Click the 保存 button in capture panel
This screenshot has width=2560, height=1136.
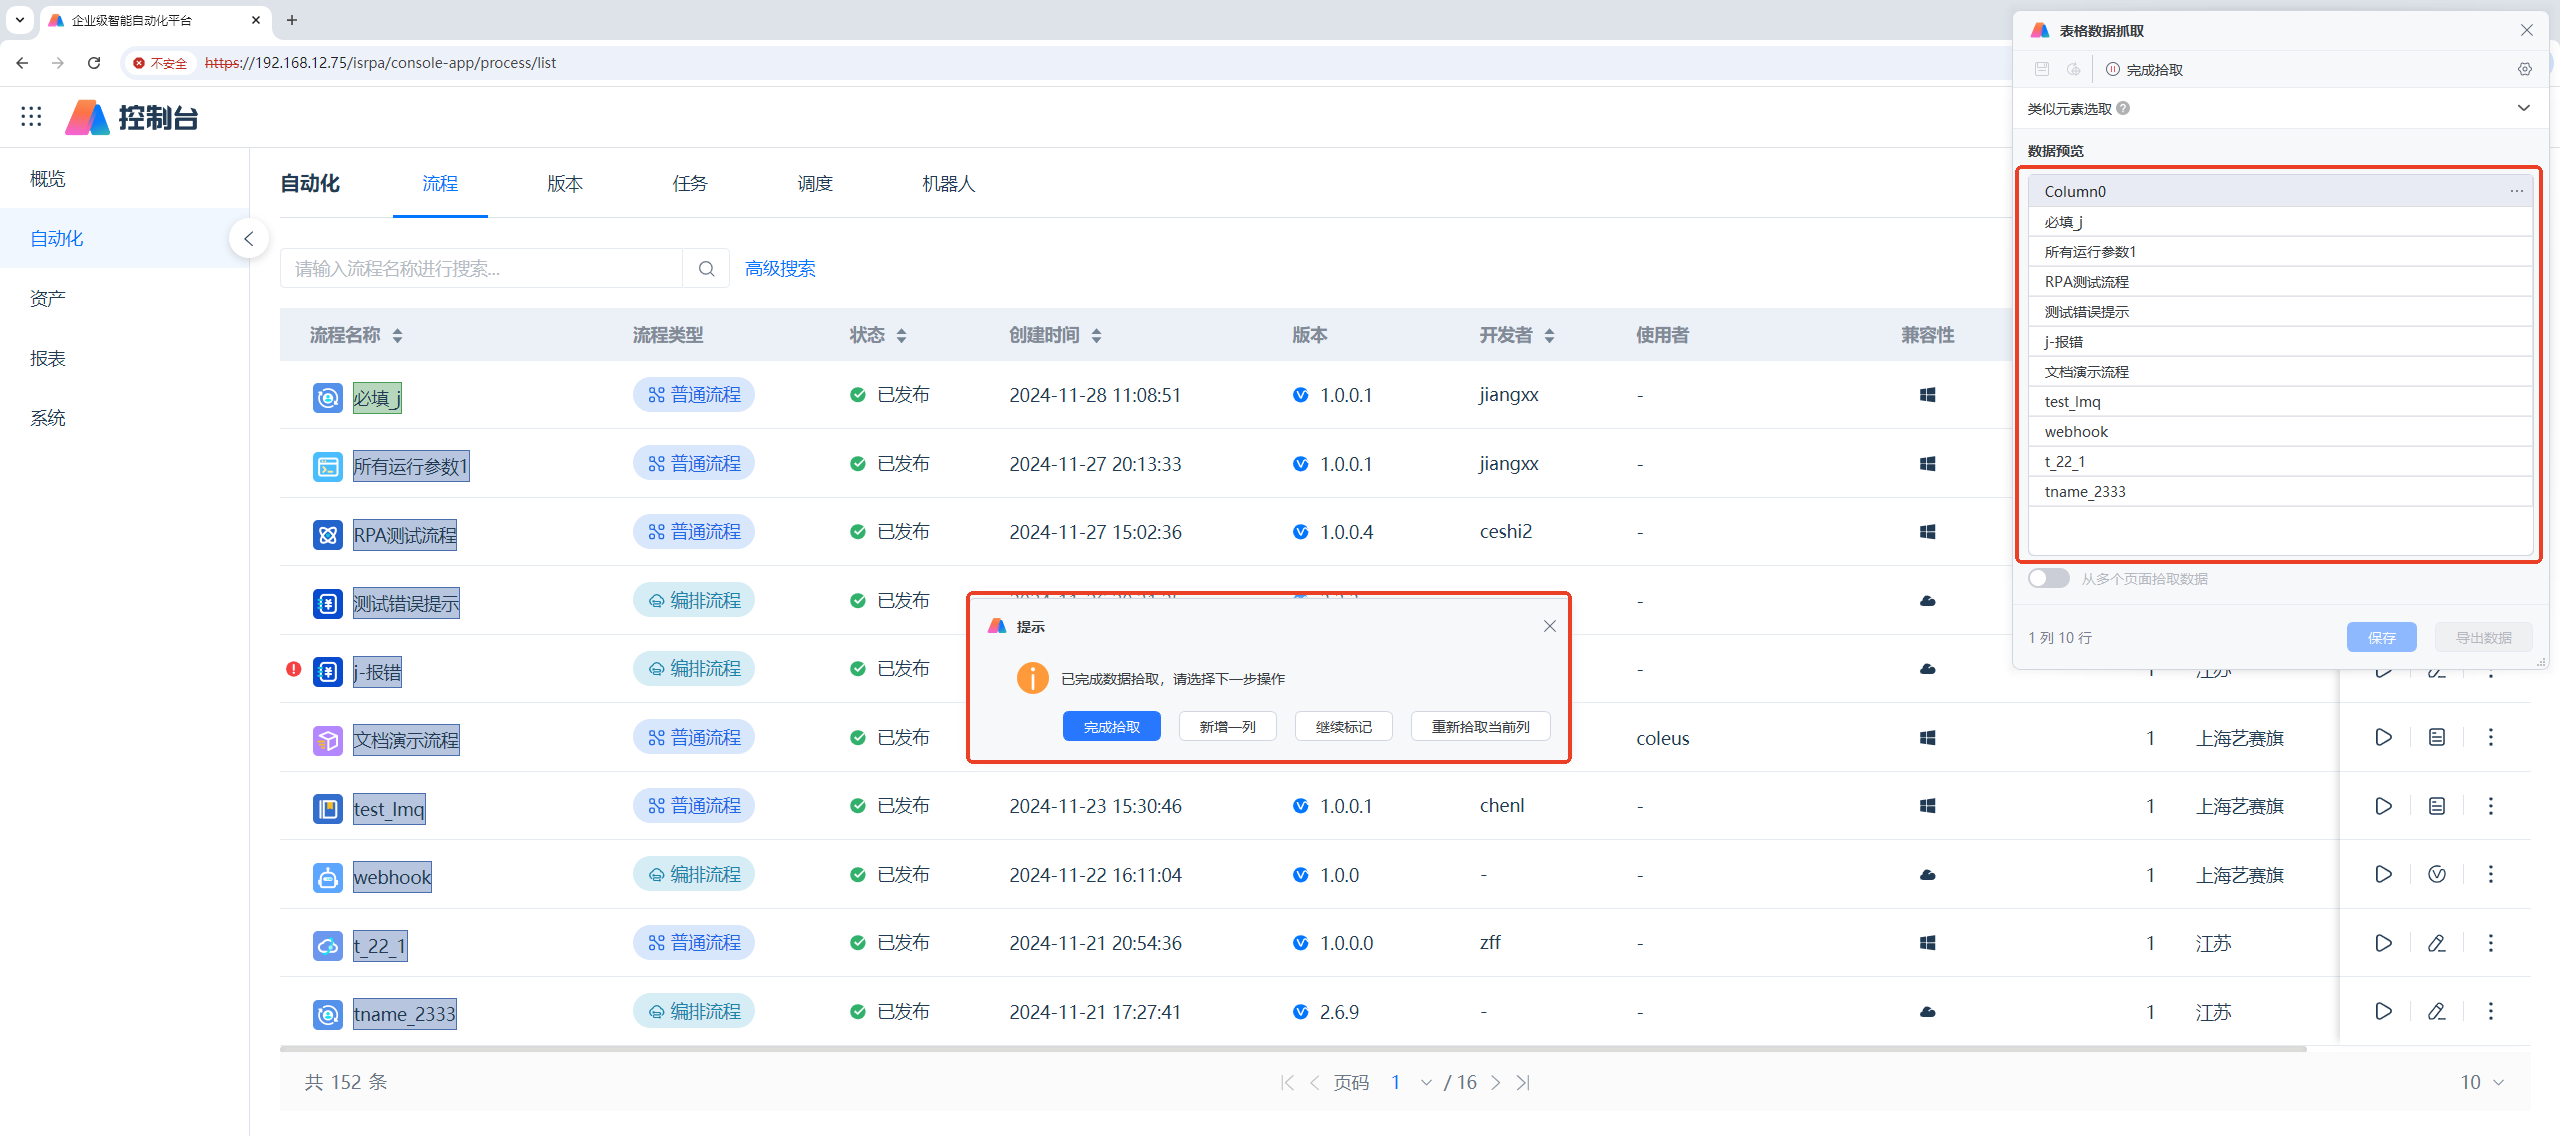point(2382,637)
